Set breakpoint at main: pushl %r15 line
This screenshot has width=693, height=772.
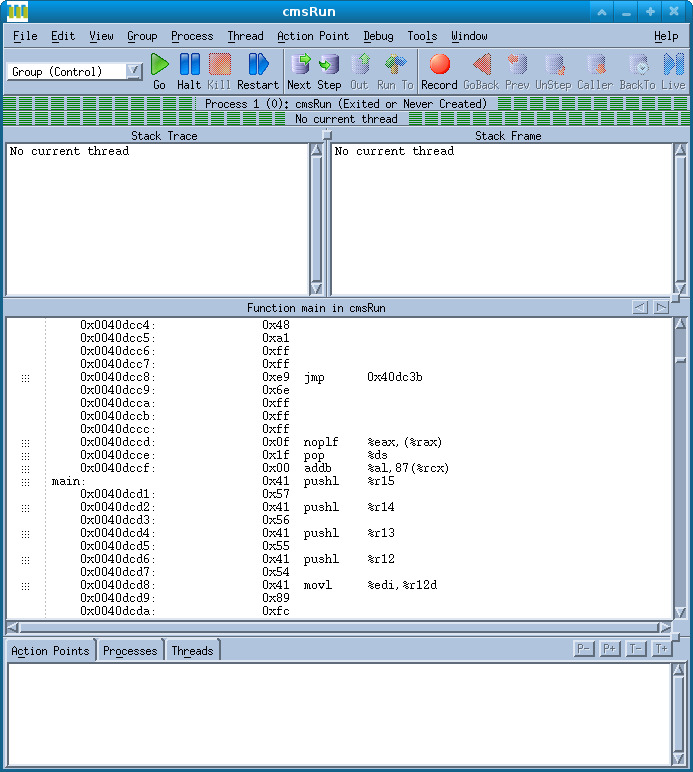26,482
